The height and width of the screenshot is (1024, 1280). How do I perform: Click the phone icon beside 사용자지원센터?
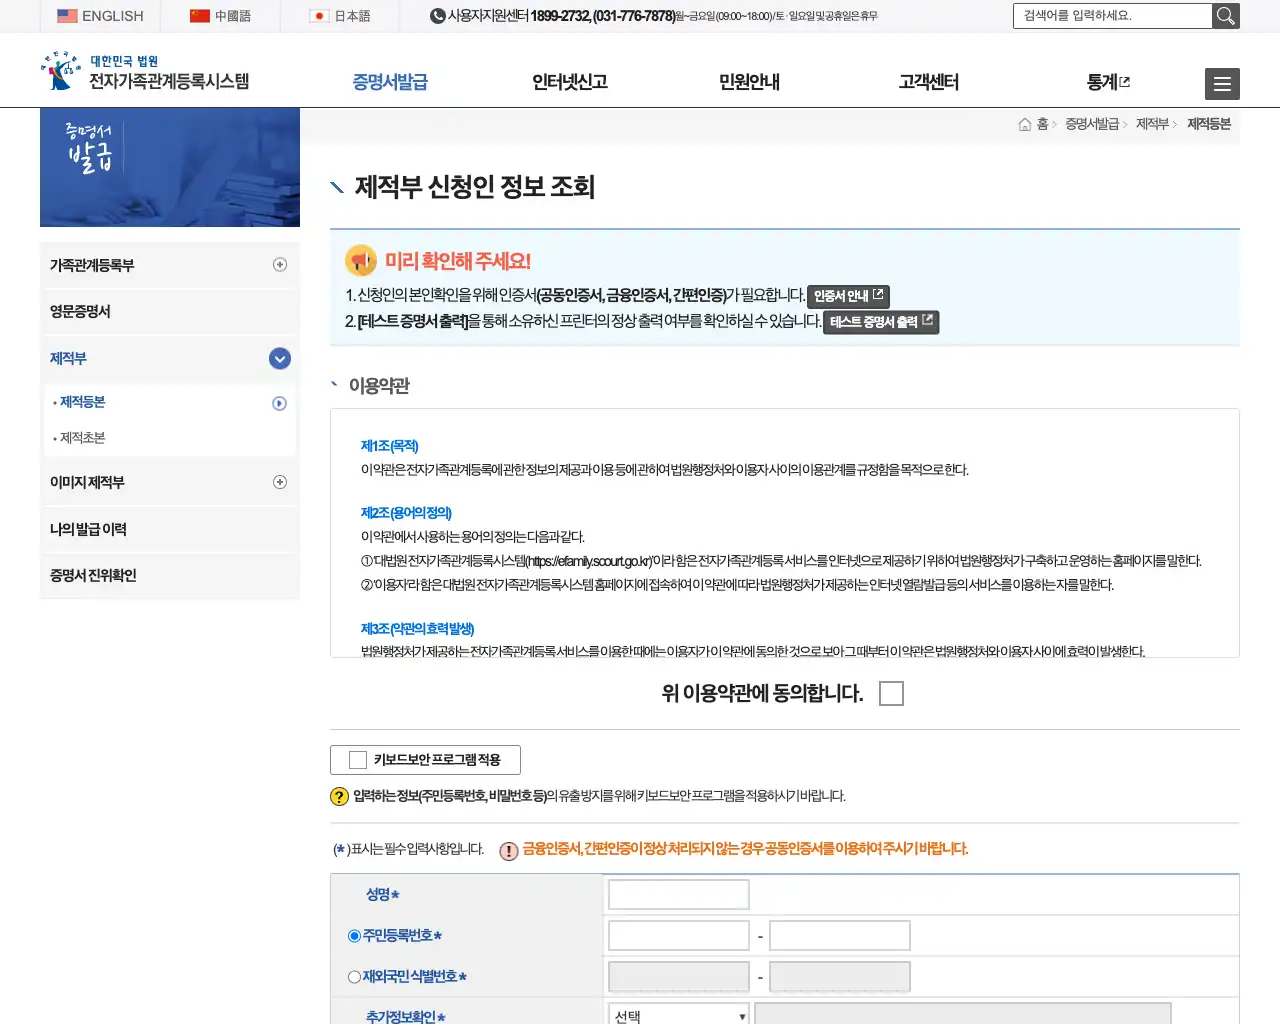click(436, 16)
